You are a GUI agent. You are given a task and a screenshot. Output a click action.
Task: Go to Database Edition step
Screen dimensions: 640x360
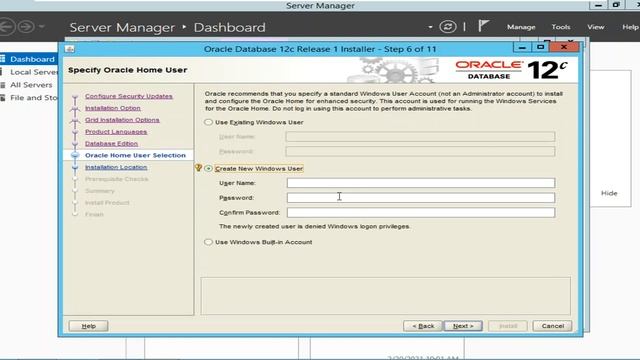pos(111,144)
